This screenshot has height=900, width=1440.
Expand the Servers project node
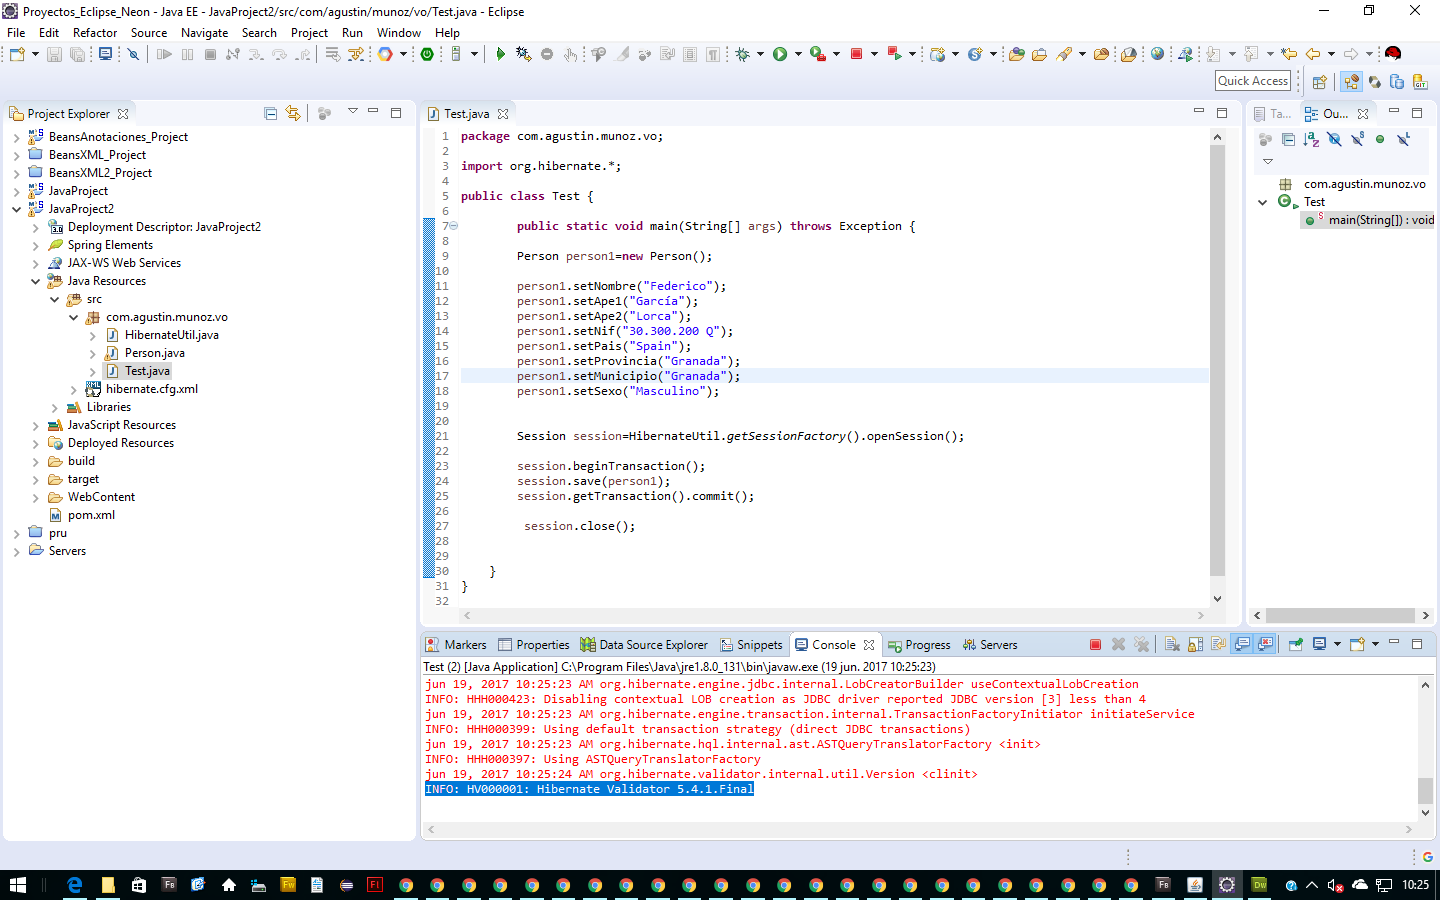click(x=16, y=551)
